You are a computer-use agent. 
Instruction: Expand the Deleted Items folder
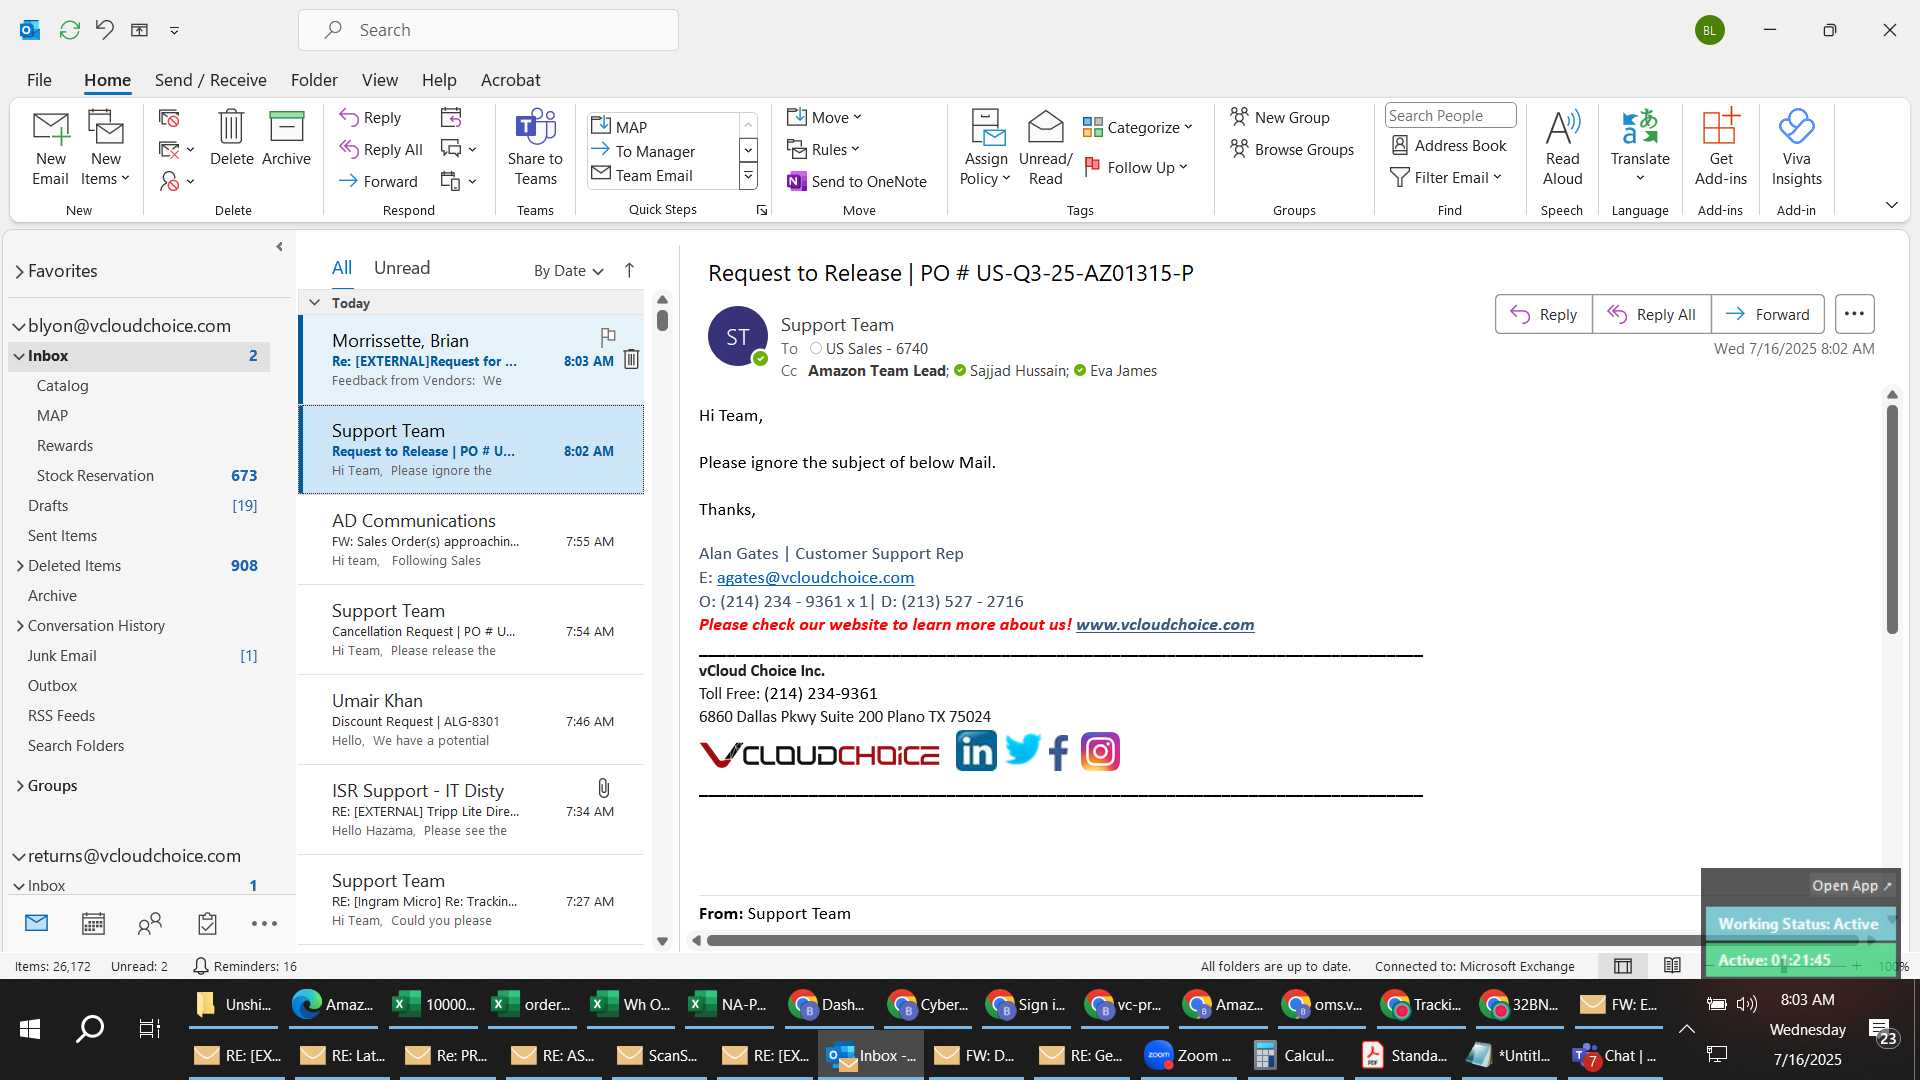pyautogui.click(x=20, y=566)
